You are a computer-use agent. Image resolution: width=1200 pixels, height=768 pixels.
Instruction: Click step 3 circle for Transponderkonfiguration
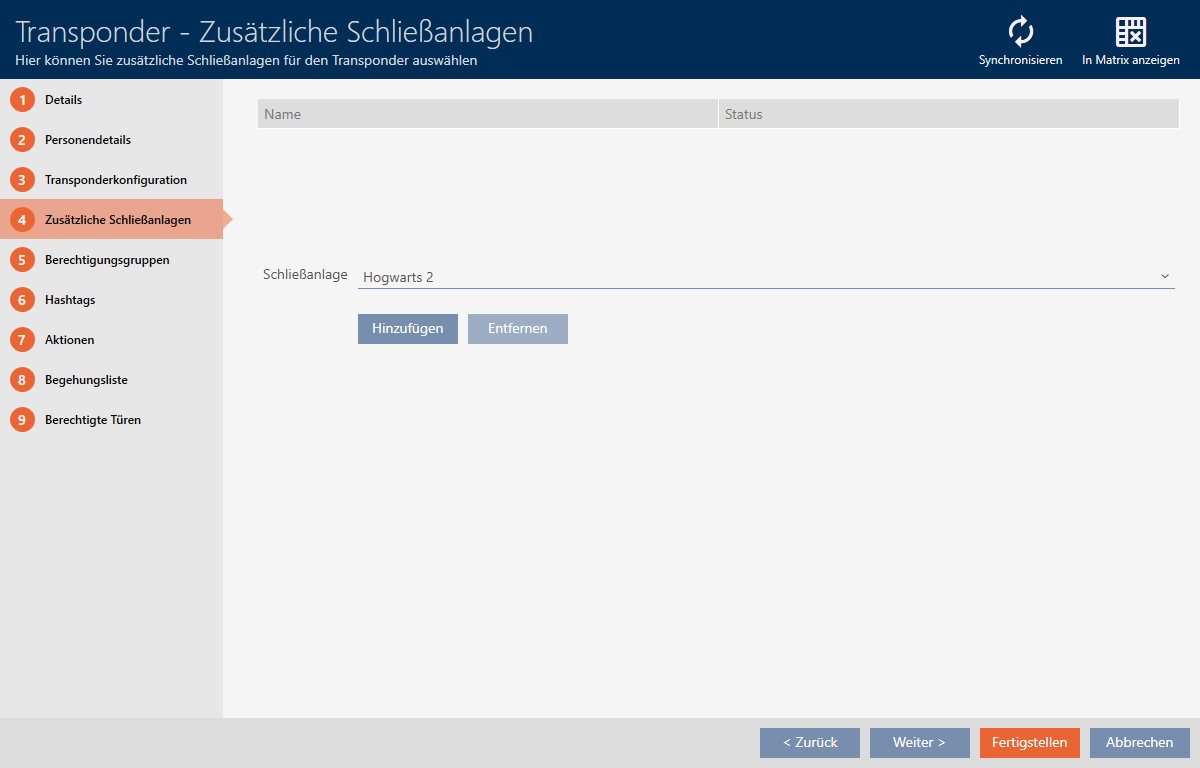[x=22, y=180]
